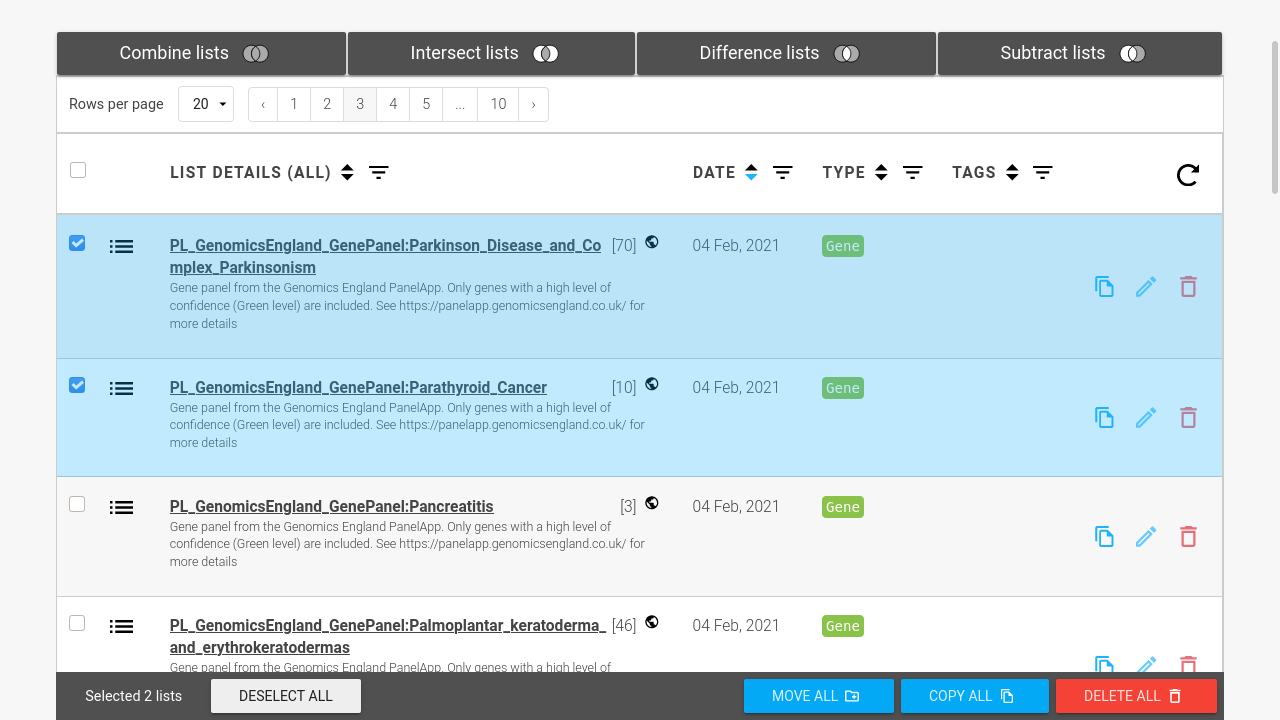Check the Pancreatitis list checkbox
The image size is (1280, 720).
pyautogui.click(x=77, y=504)
